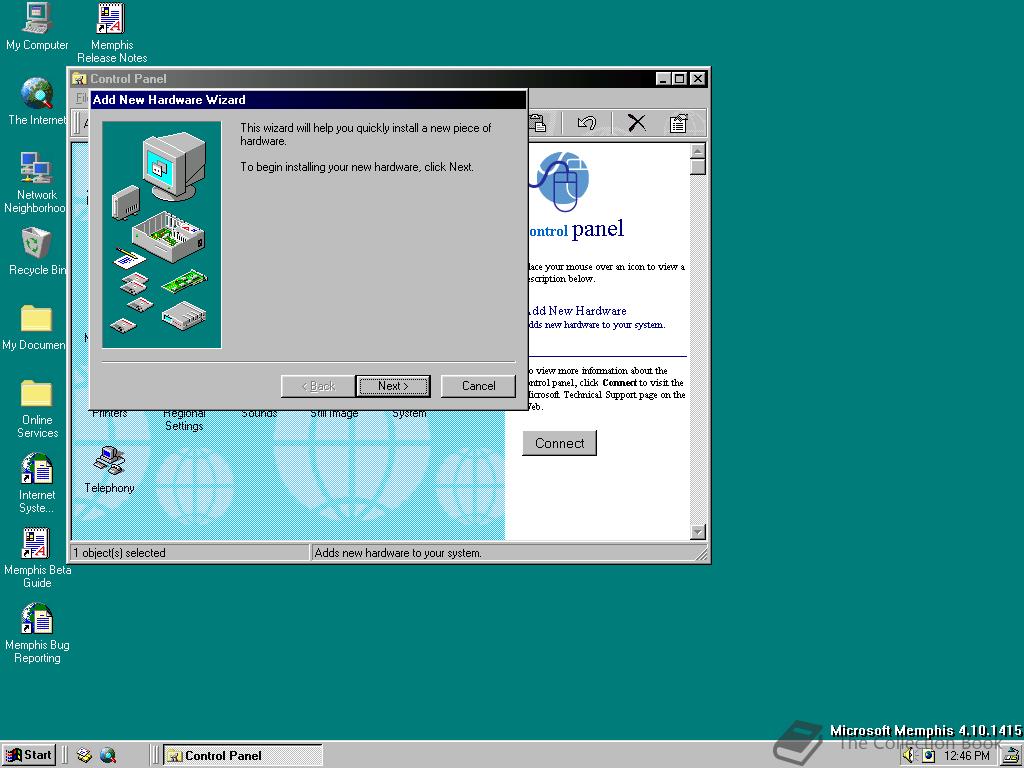
Task: Cancel the Add New Hardware Wizard
Action: pos(478,386)
